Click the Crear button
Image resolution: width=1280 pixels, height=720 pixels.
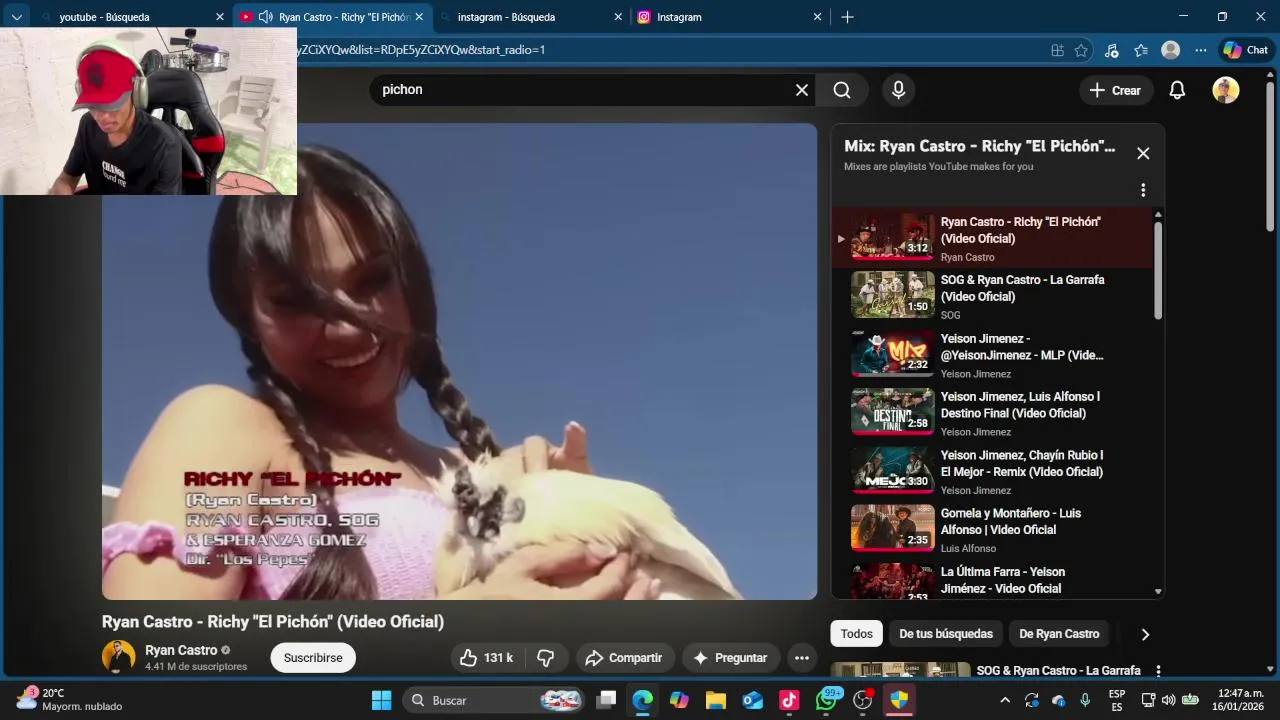[1115, 90]
